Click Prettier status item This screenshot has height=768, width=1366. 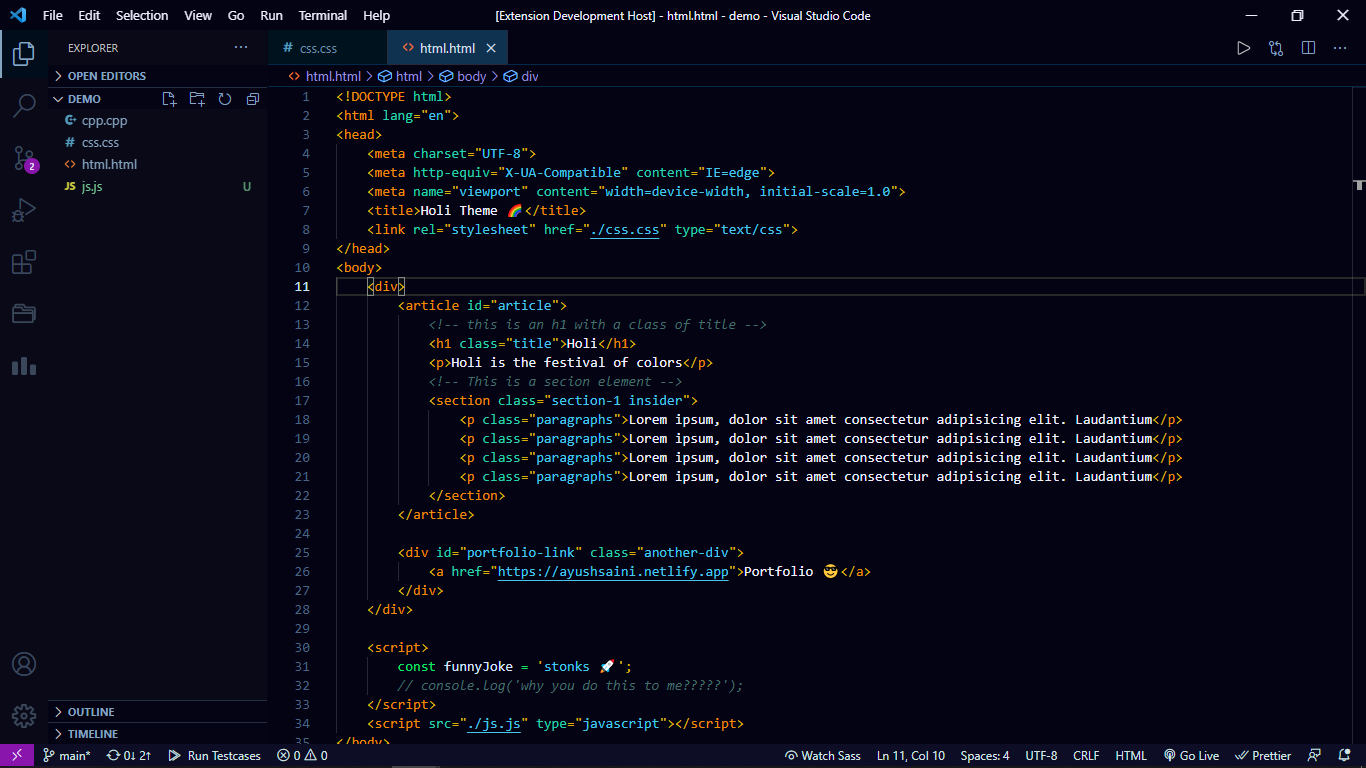pyautogui.click(x=1263, y=756)
